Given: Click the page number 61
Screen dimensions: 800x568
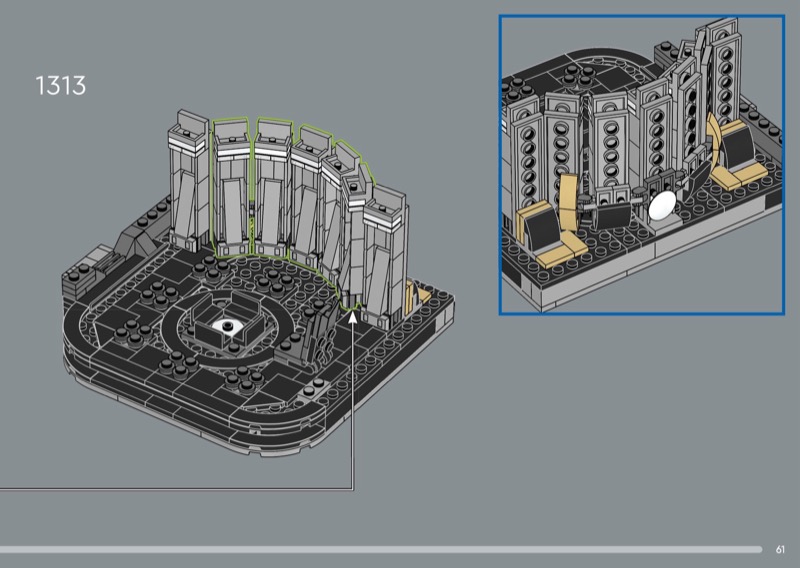Looking at the screenshot, I should [780, 548].
